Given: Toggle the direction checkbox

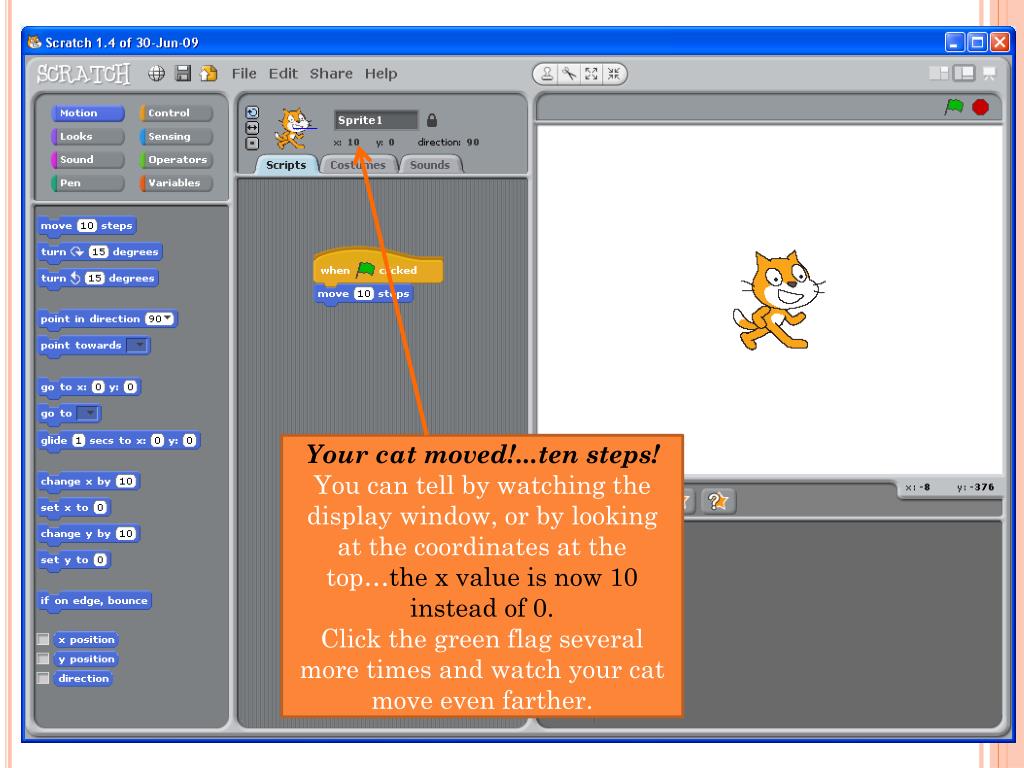Looking at the screenshot, I should [x=43, y=679].
